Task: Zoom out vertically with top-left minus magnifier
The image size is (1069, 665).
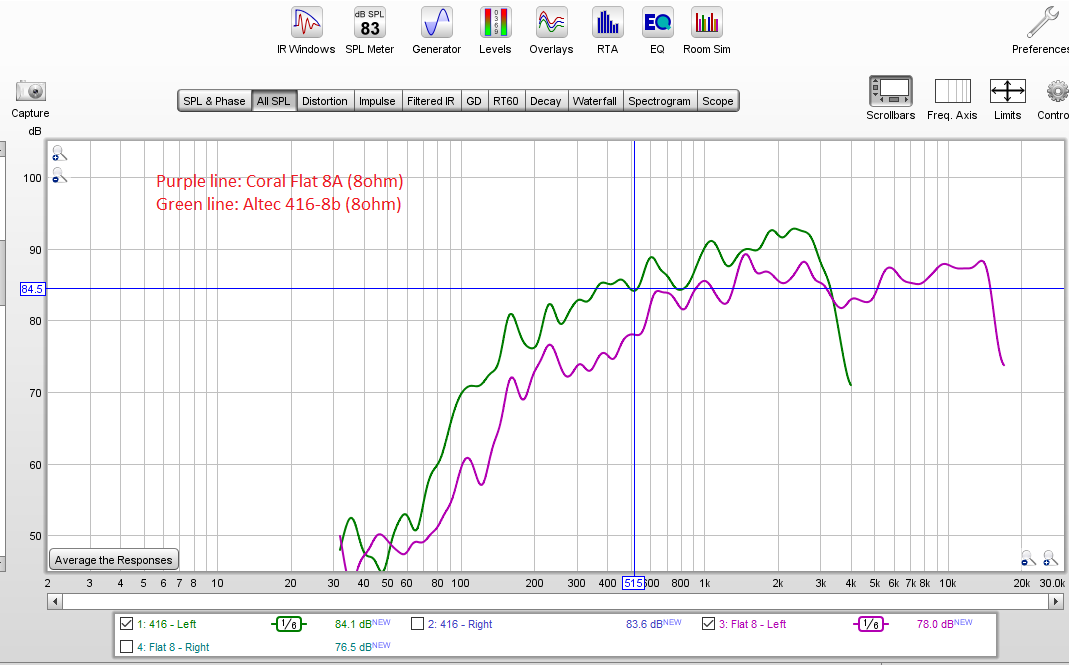Action: [59, 175]
